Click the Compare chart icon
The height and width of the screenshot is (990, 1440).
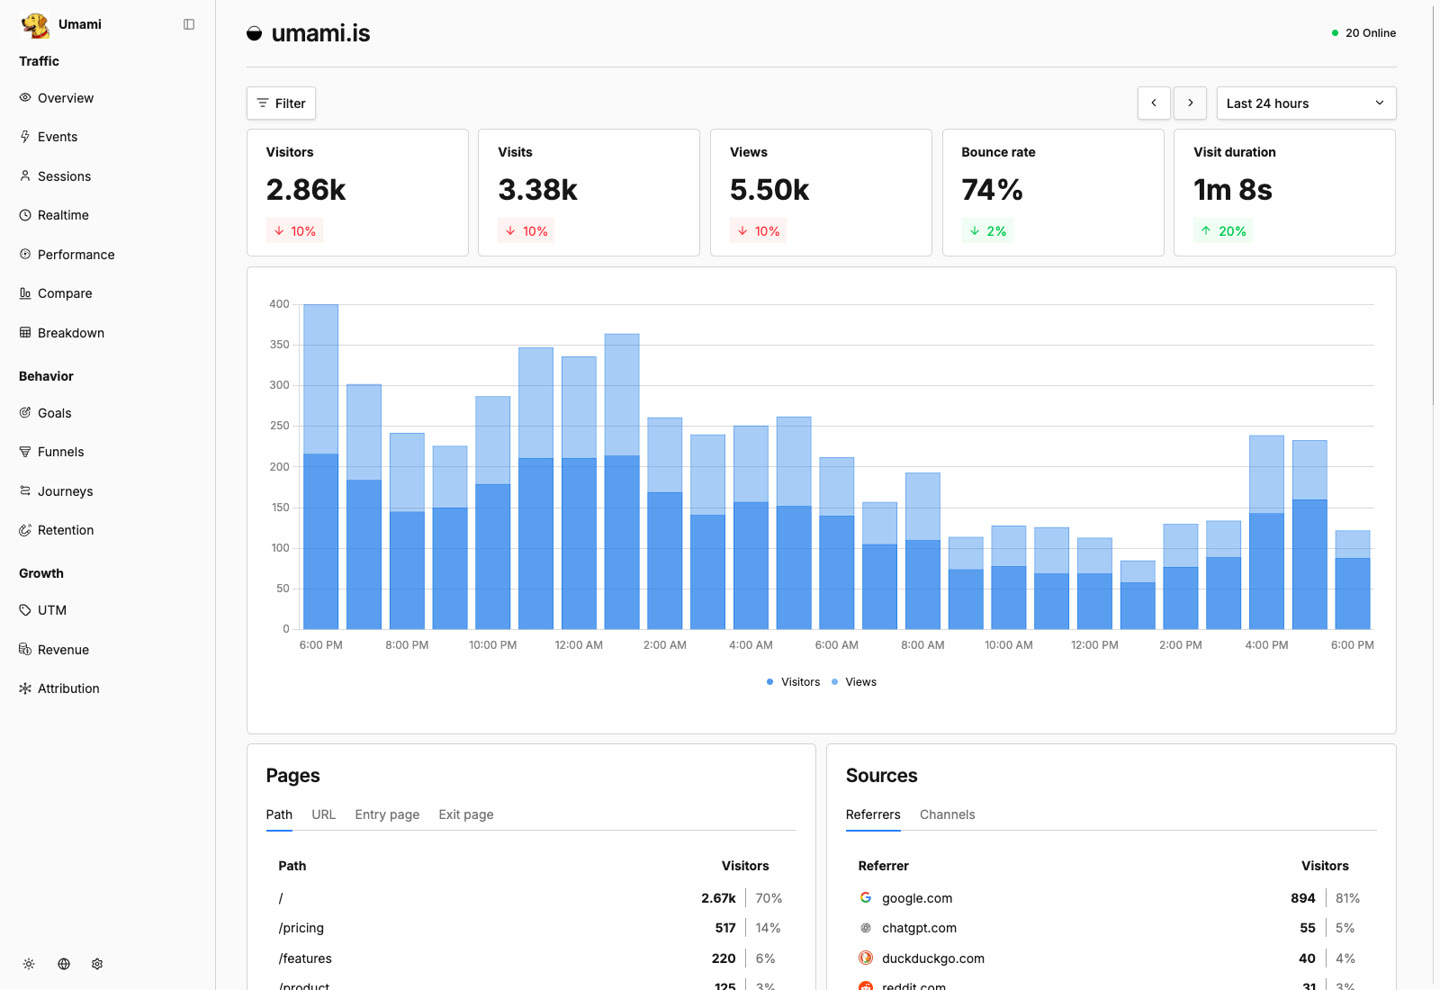click(25, 293)
